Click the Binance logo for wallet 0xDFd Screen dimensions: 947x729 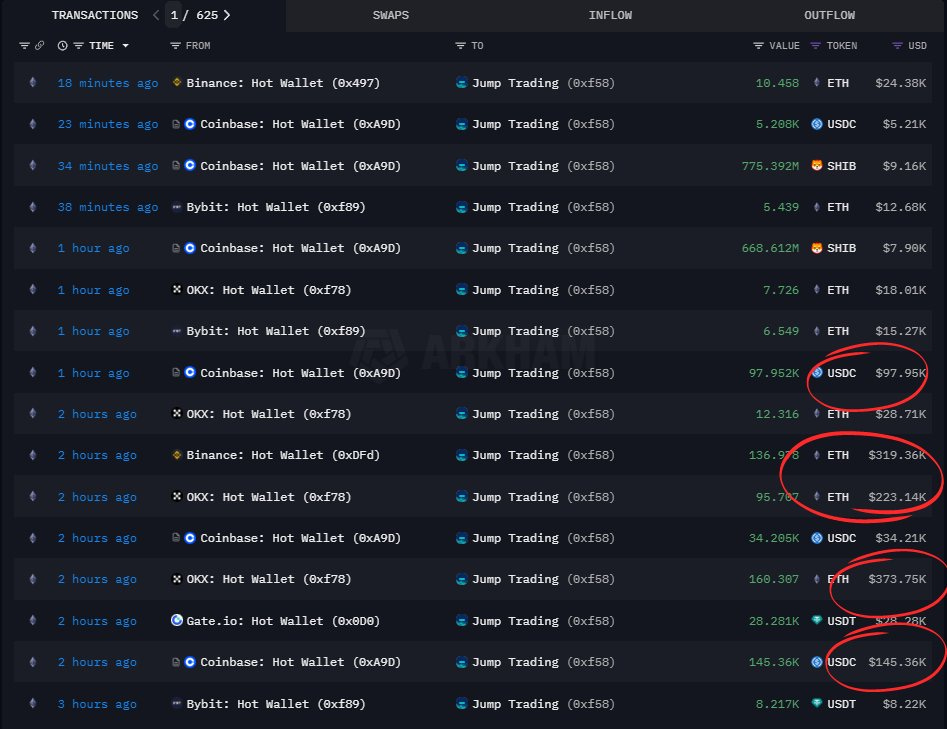[177, 455]
